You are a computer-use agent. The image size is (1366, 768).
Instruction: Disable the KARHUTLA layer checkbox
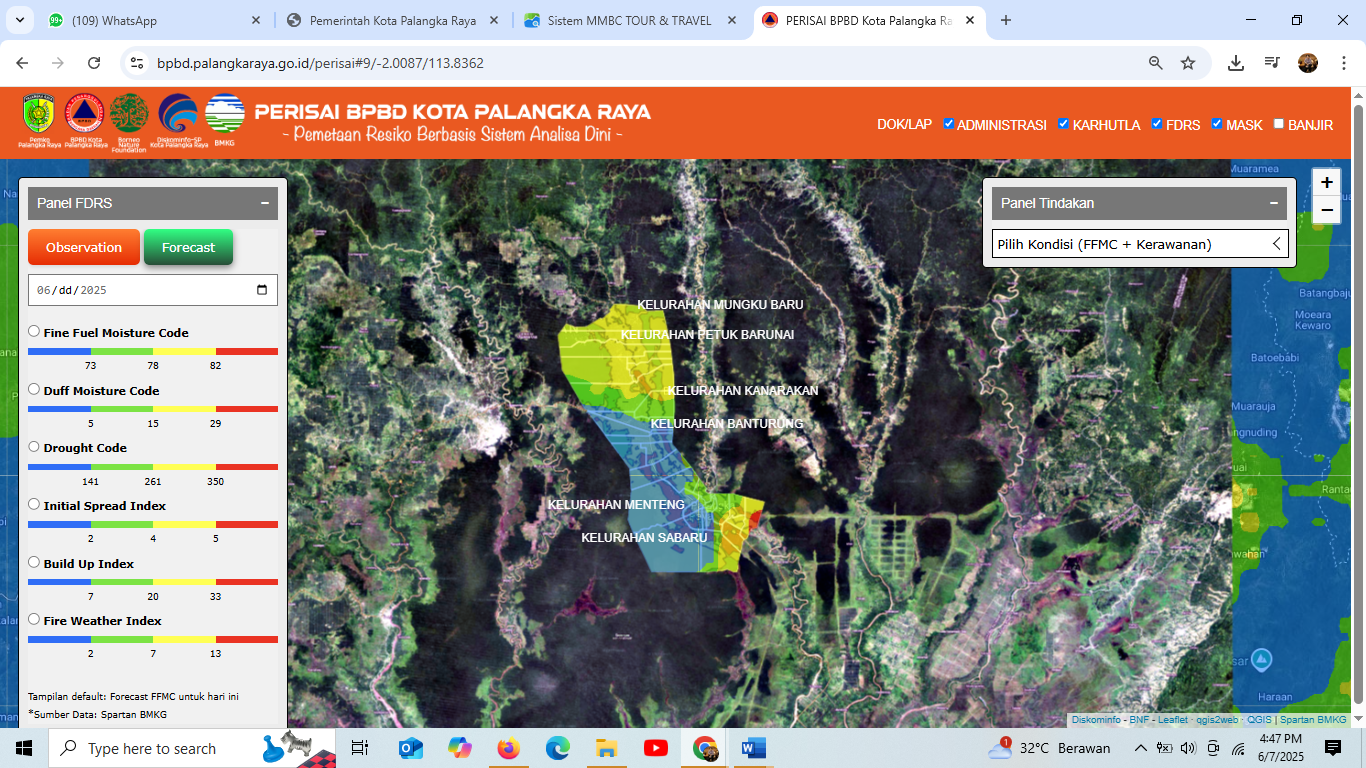coord(1064,124)
